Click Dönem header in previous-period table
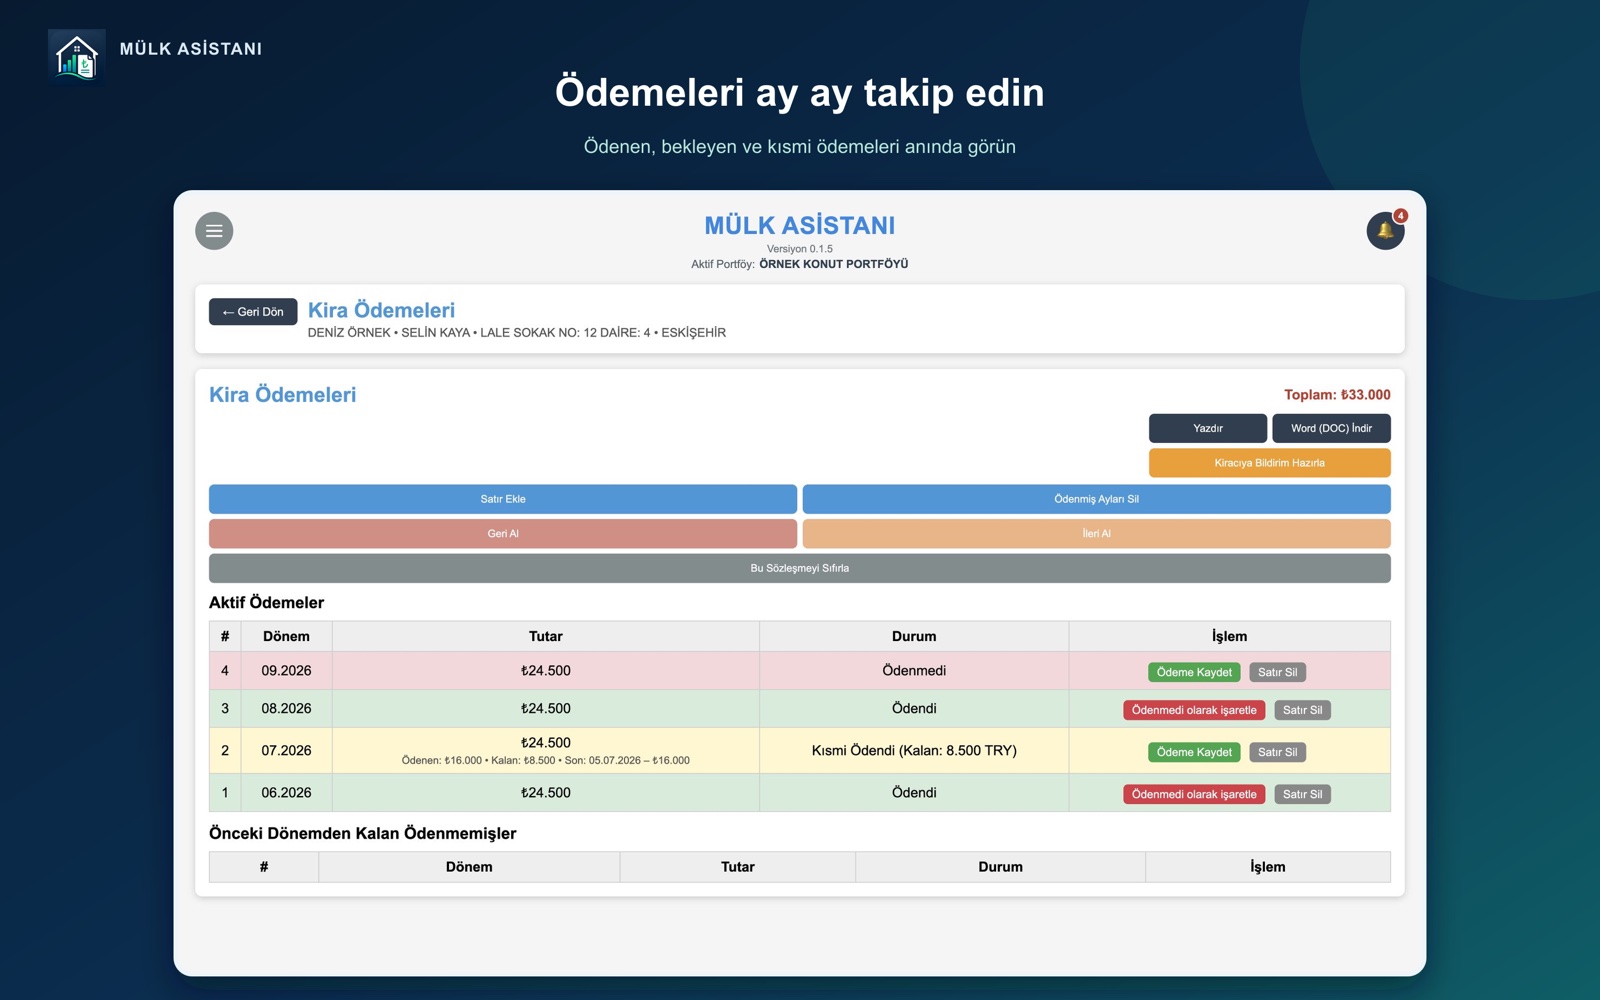The height and width of the screenshot is (1000, 1600). tap(469, 867)
